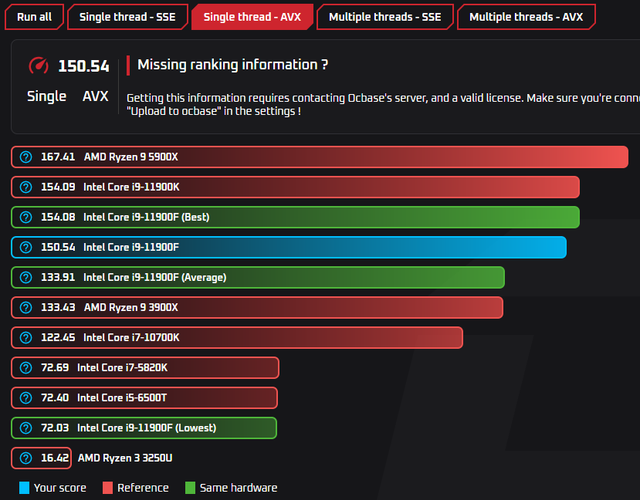The width and height of the screenshot is (640, 500).
Task: Open help icon for Intel Core i7-10700K
Action: click(x=26, y=338)
